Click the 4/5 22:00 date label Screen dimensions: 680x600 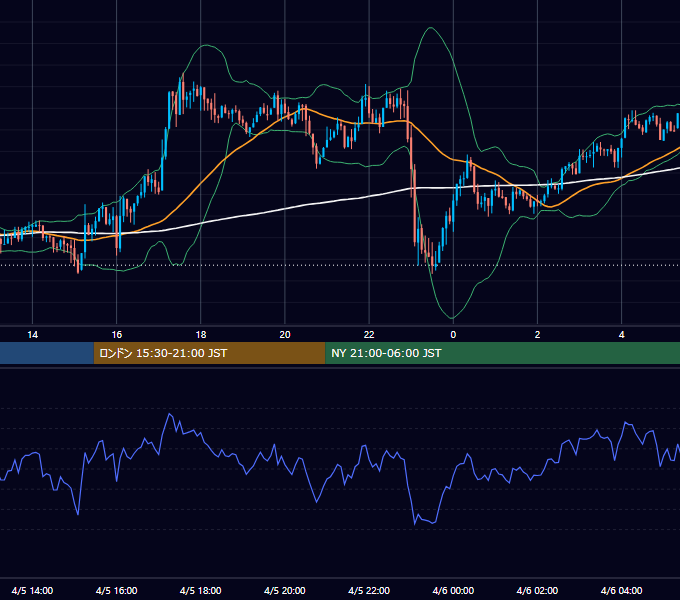tap(369, 590)
